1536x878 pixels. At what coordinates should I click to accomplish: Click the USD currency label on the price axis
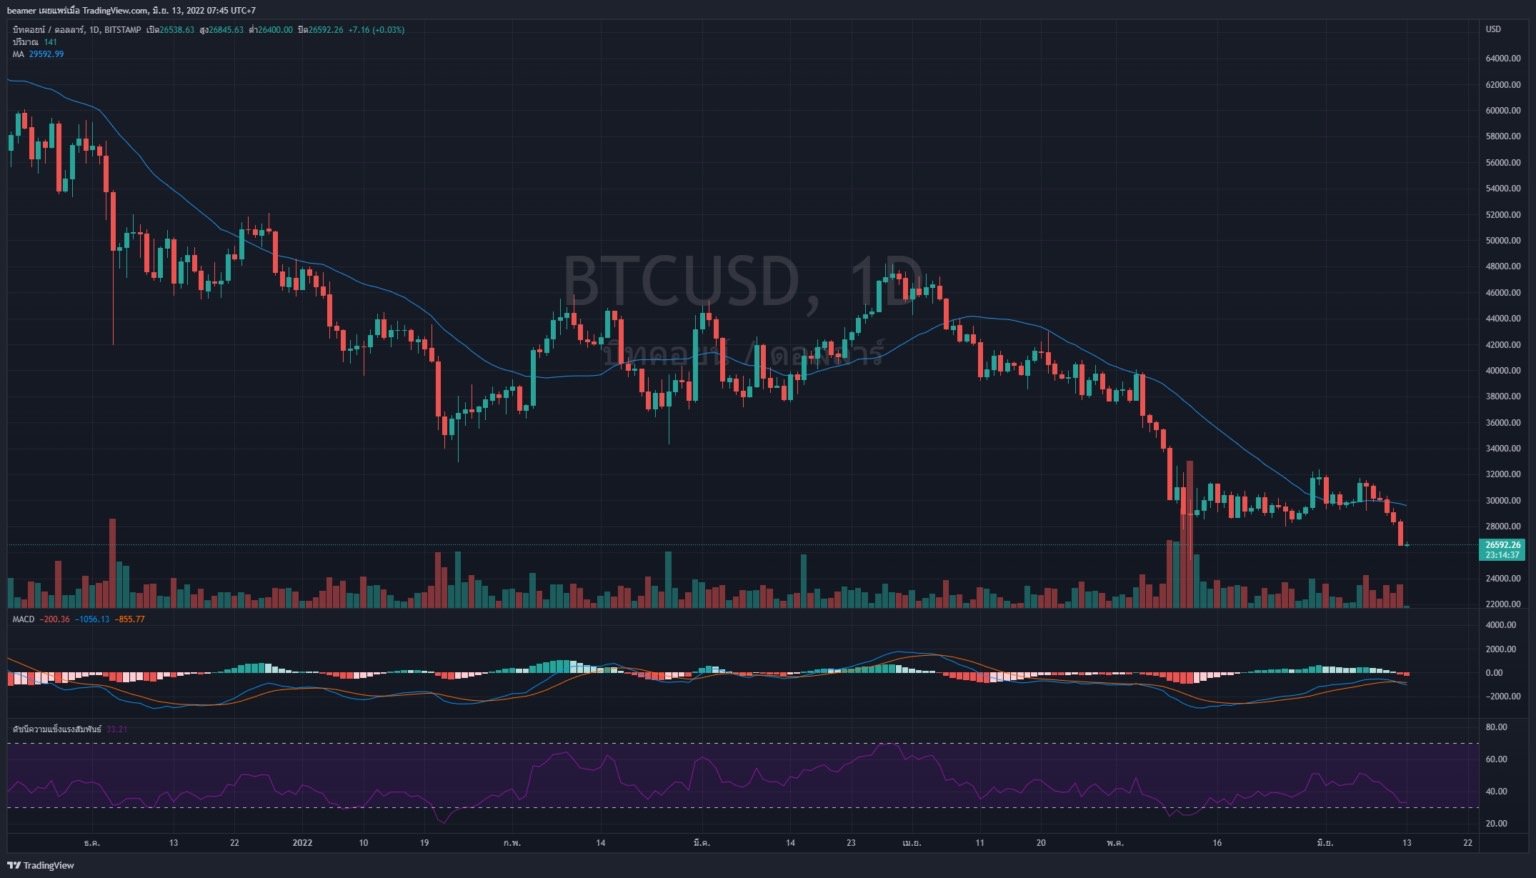tap(1493, 29)
